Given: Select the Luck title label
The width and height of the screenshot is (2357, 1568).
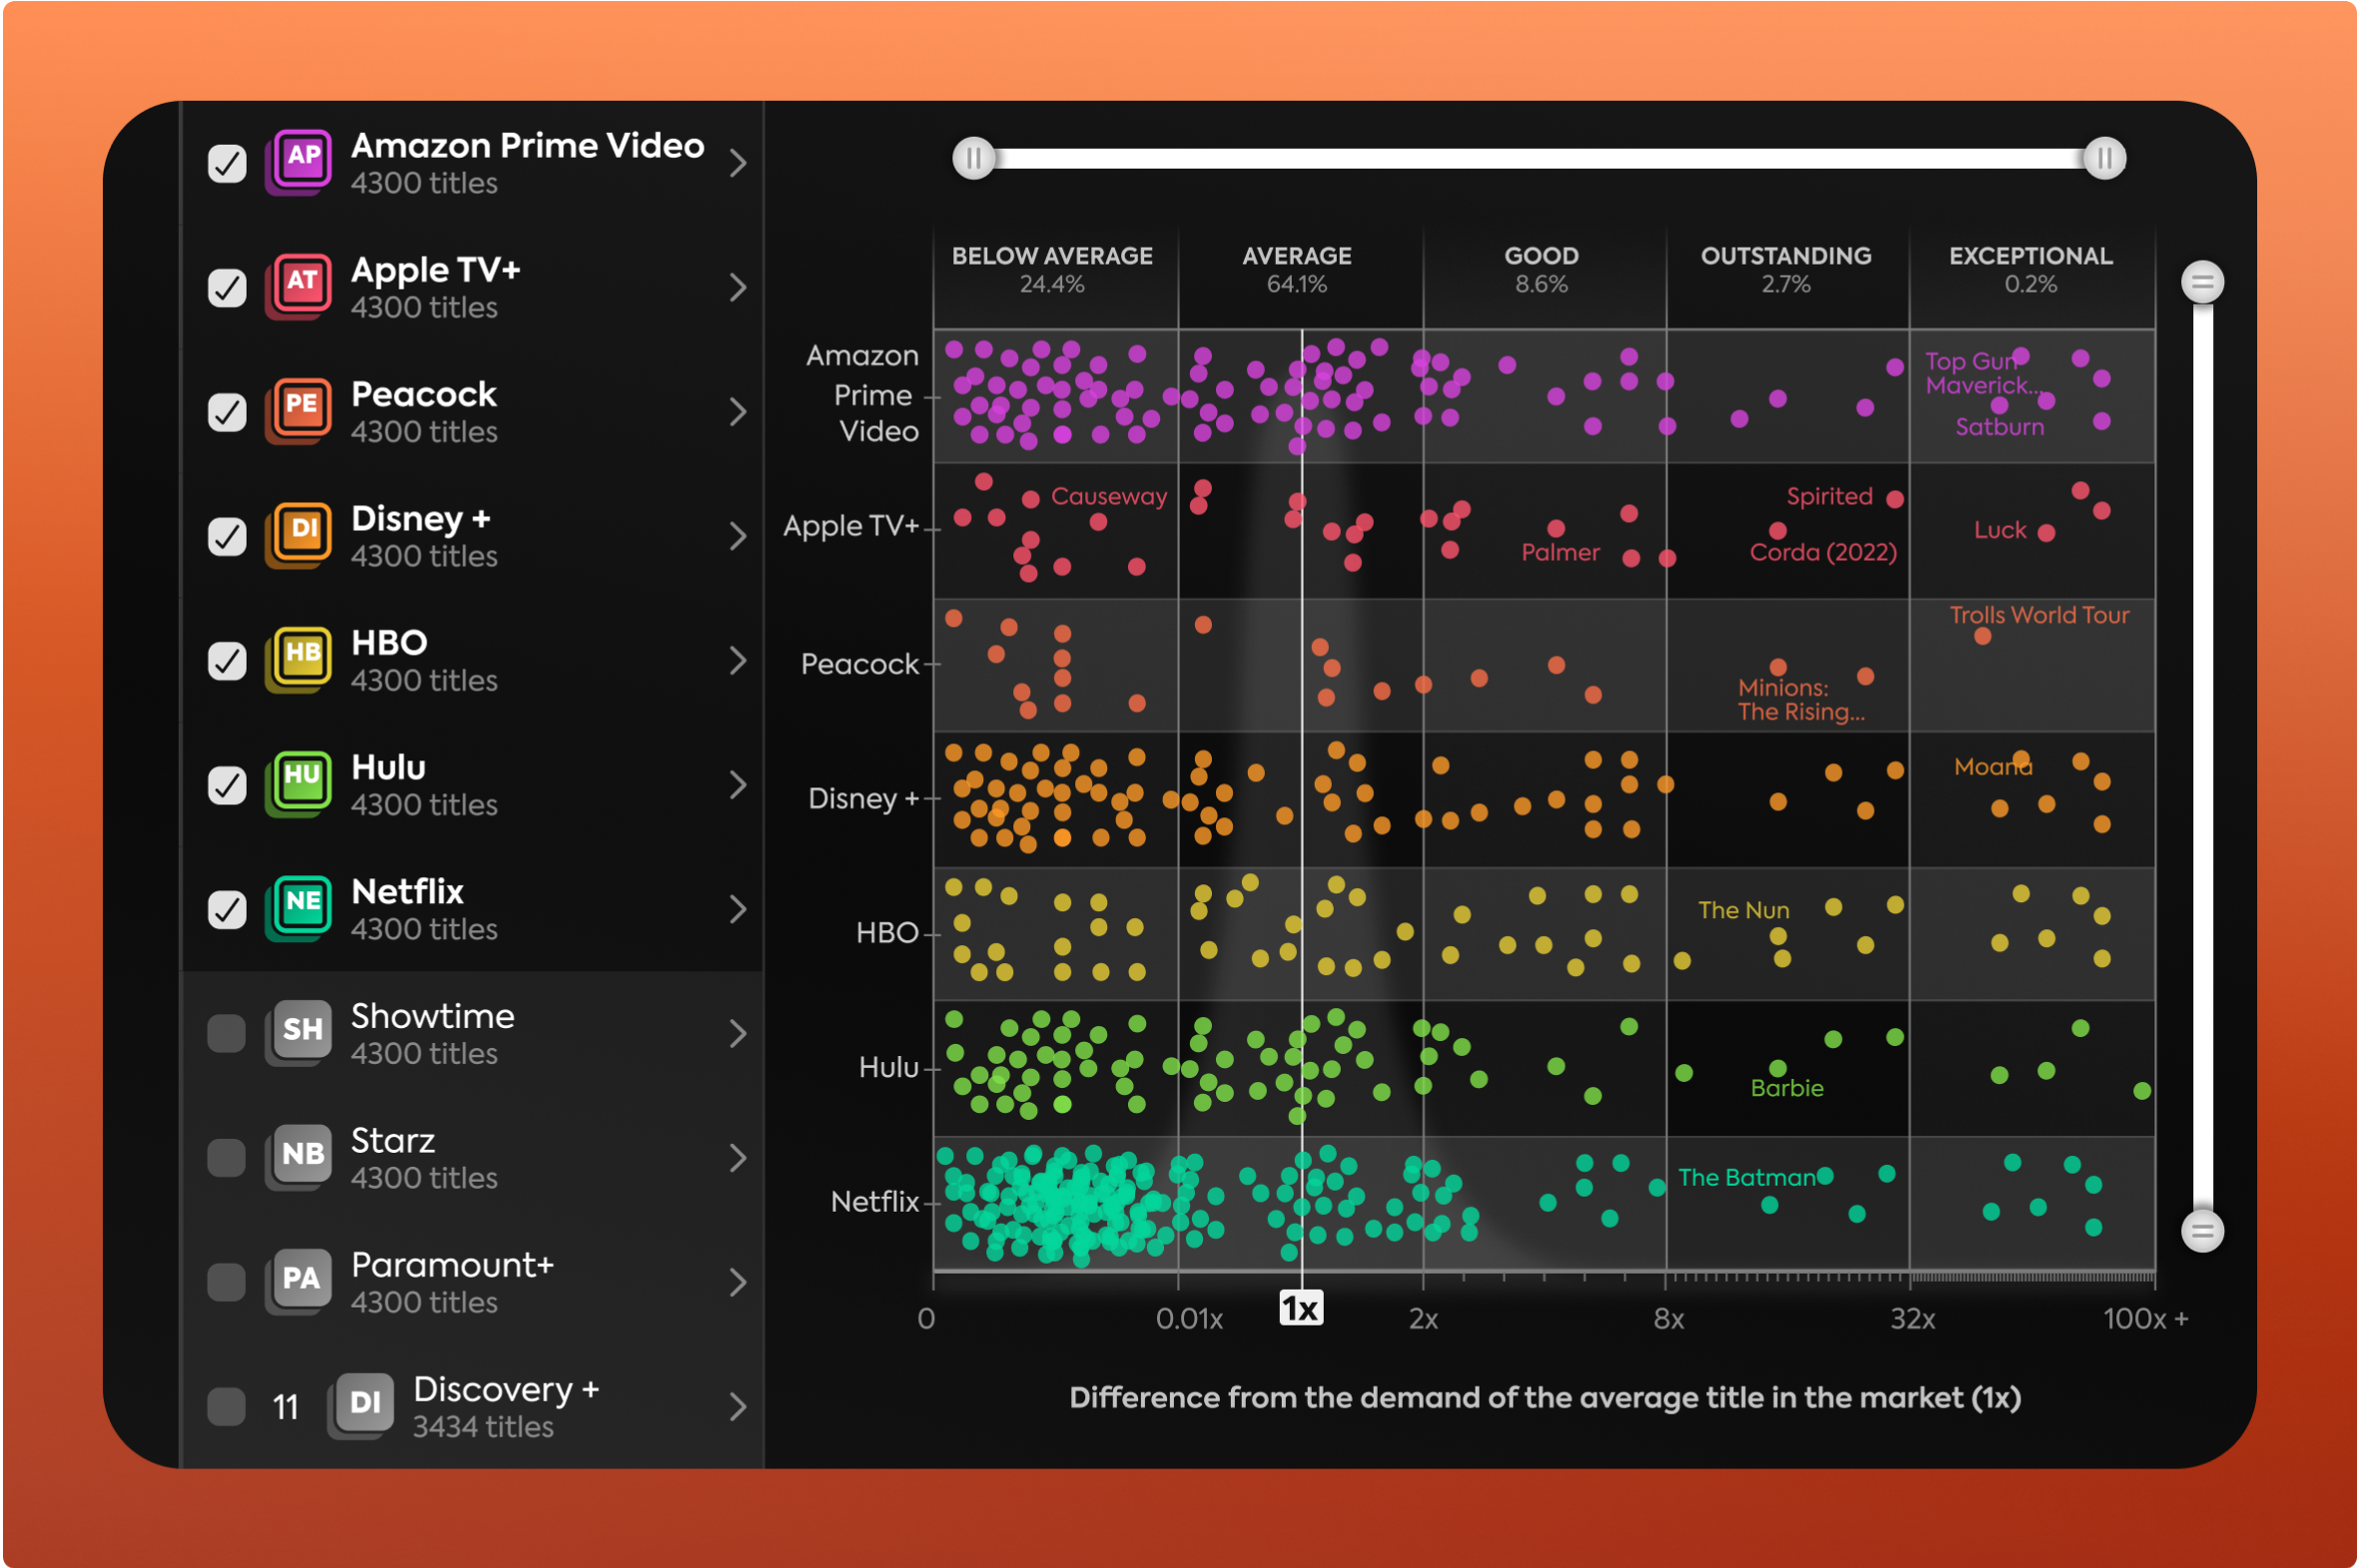Looking at the screenshot, I should coord(1999,530).
